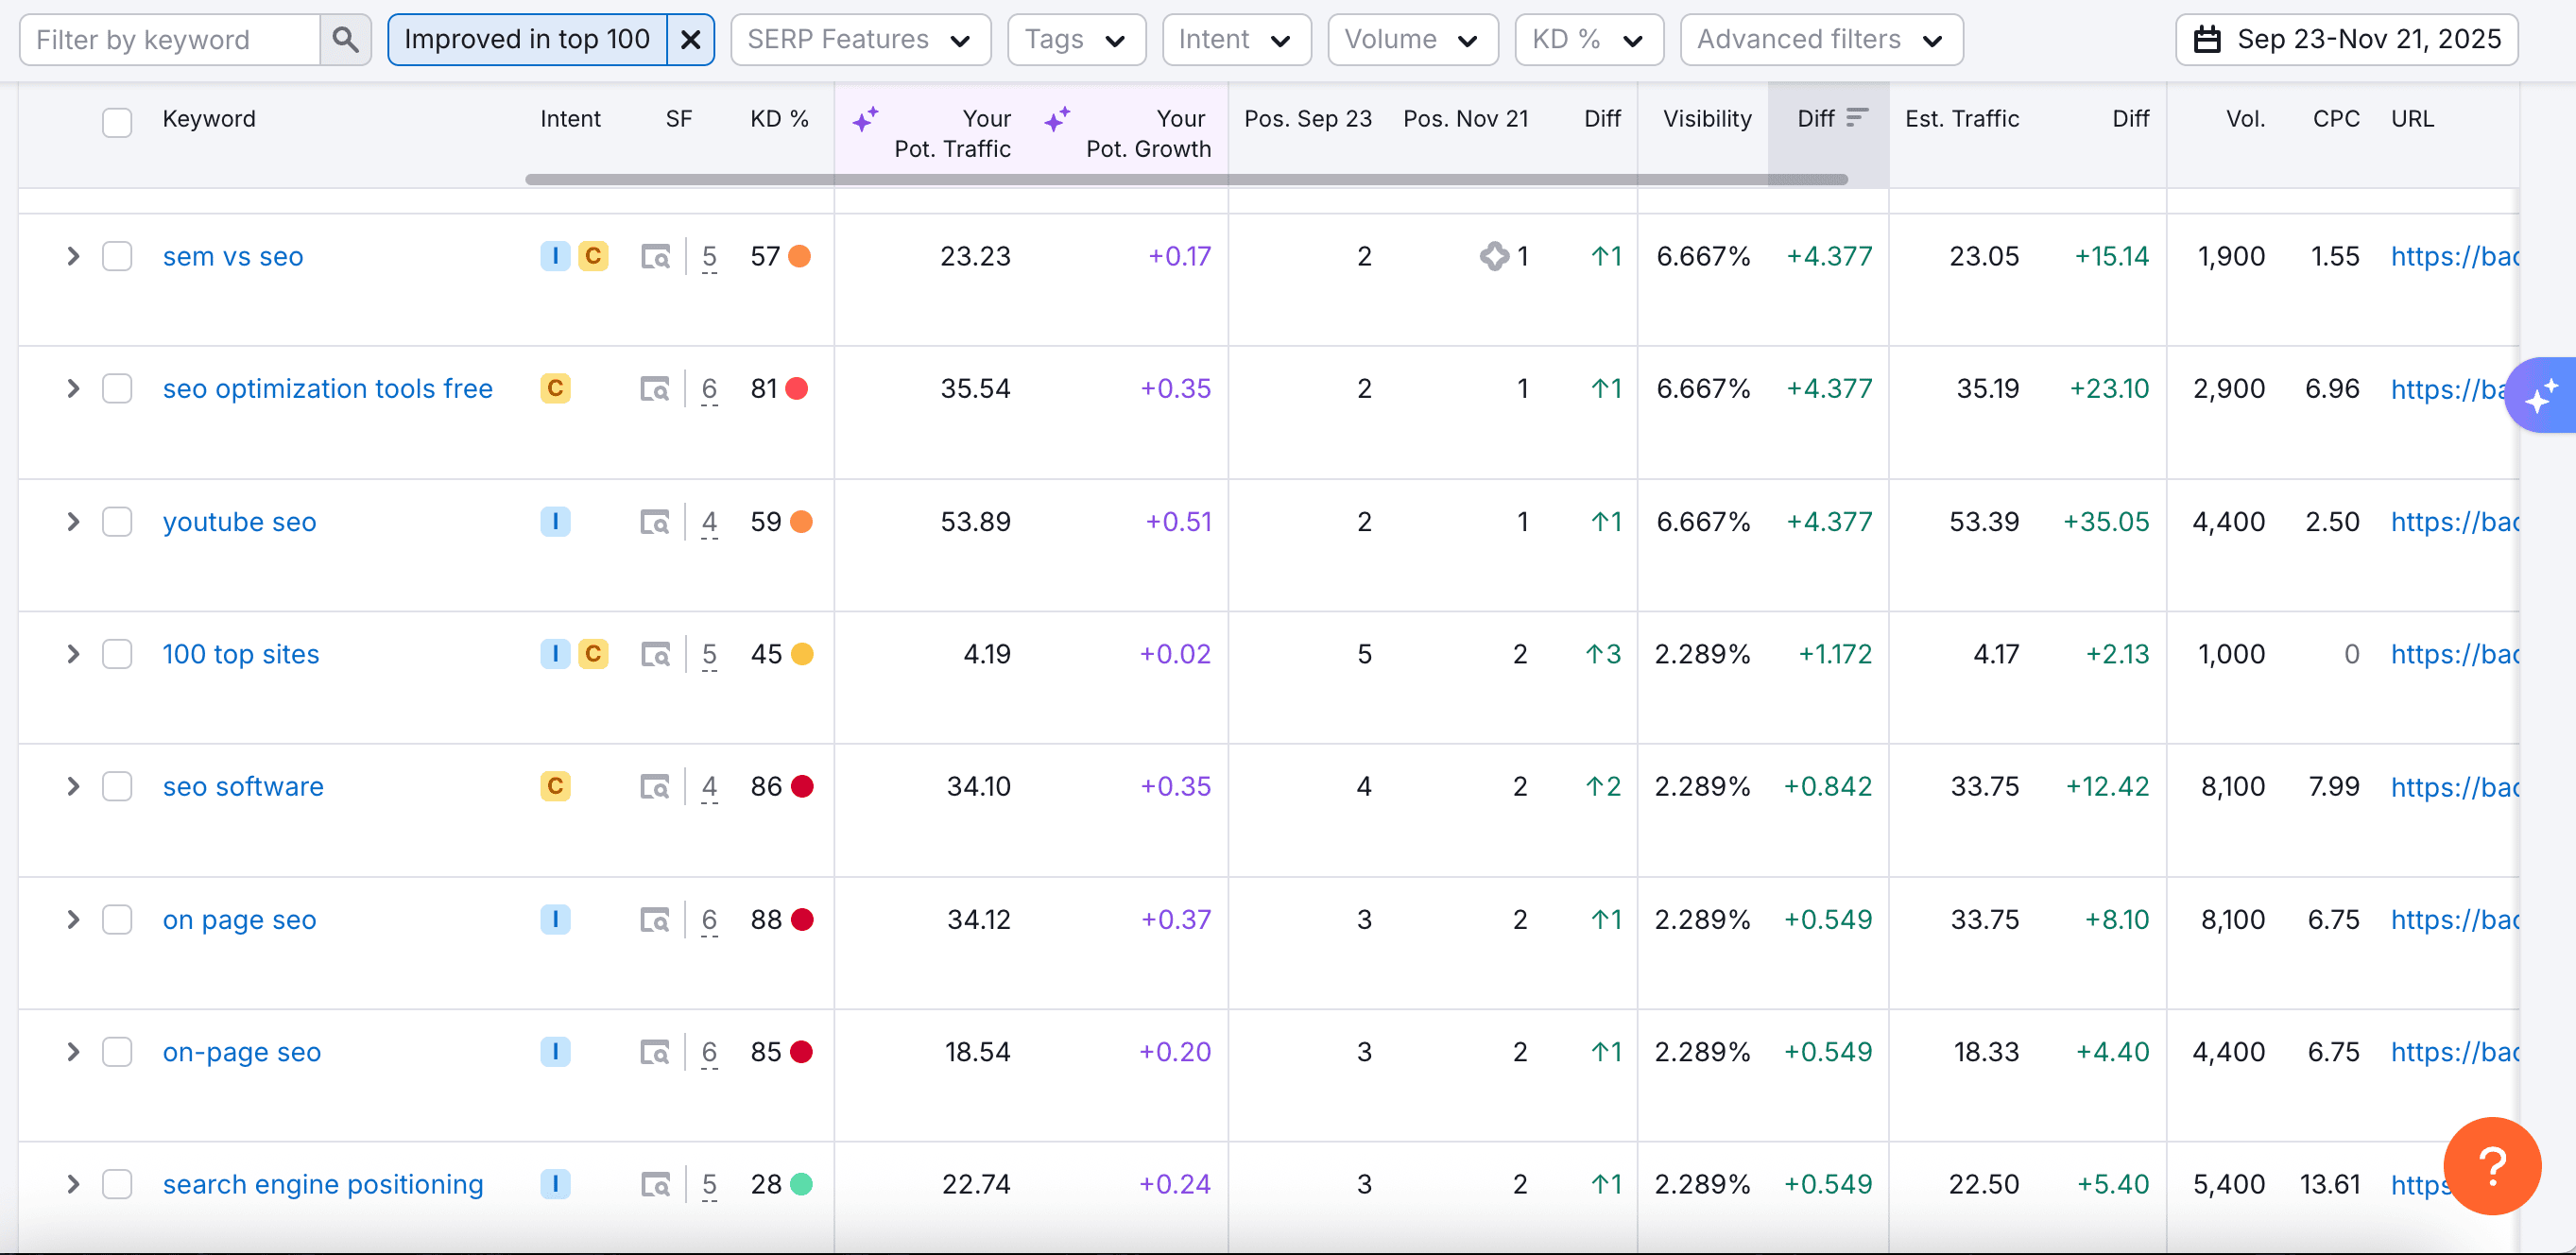2576x1255 pixels.
Task: Click the AI sparkle assistant button on the right edge
Action: point(2541,395)
